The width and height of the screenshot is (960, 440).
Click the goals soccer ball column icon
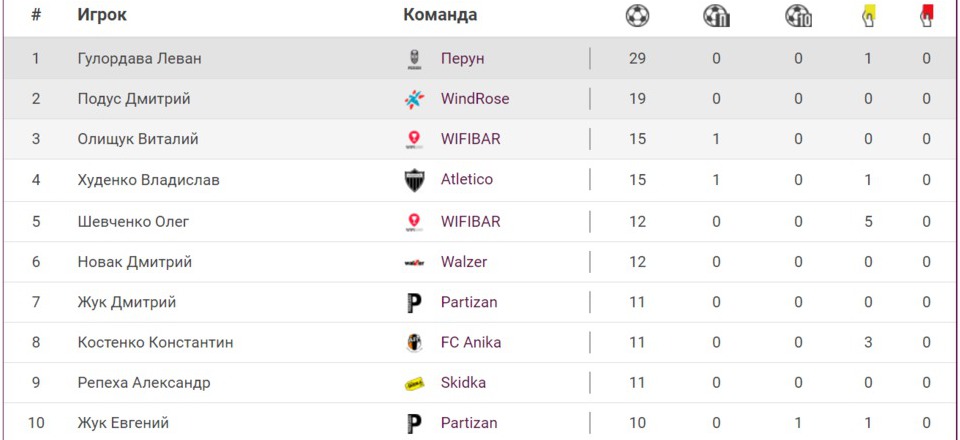click(x=637, y=16)
